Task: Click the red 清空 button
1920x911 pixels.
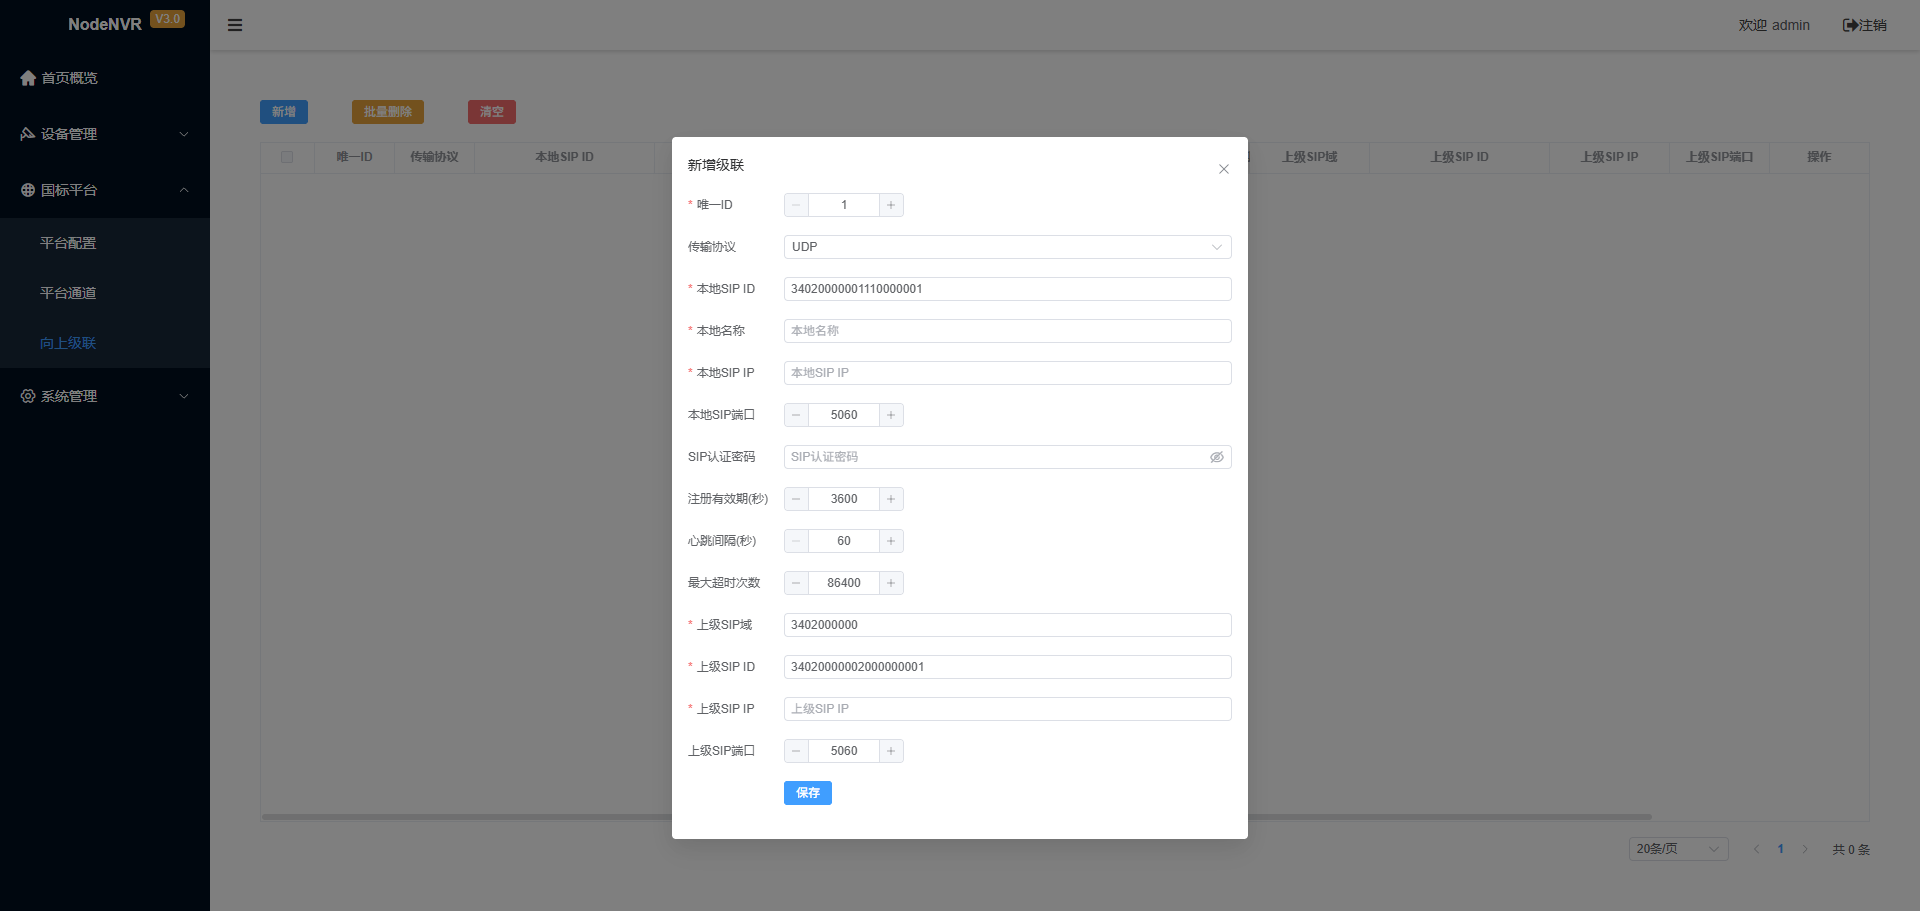Action: tap(492, 112)
